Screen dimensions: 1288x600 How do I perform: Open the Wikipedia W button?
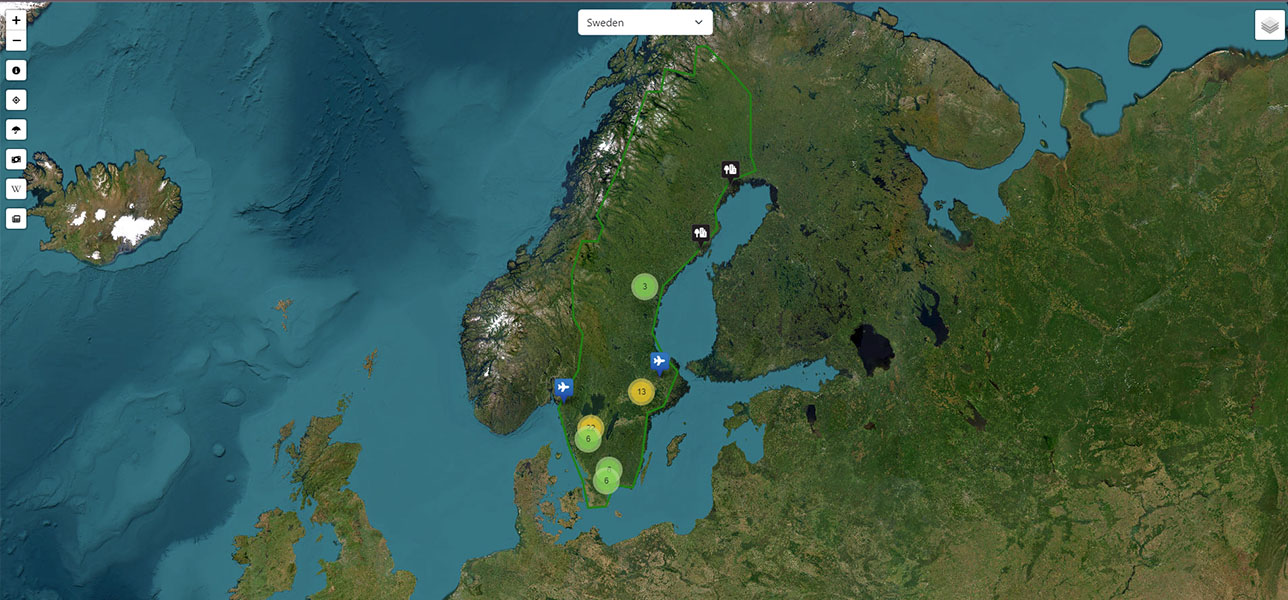coord(16,189)
